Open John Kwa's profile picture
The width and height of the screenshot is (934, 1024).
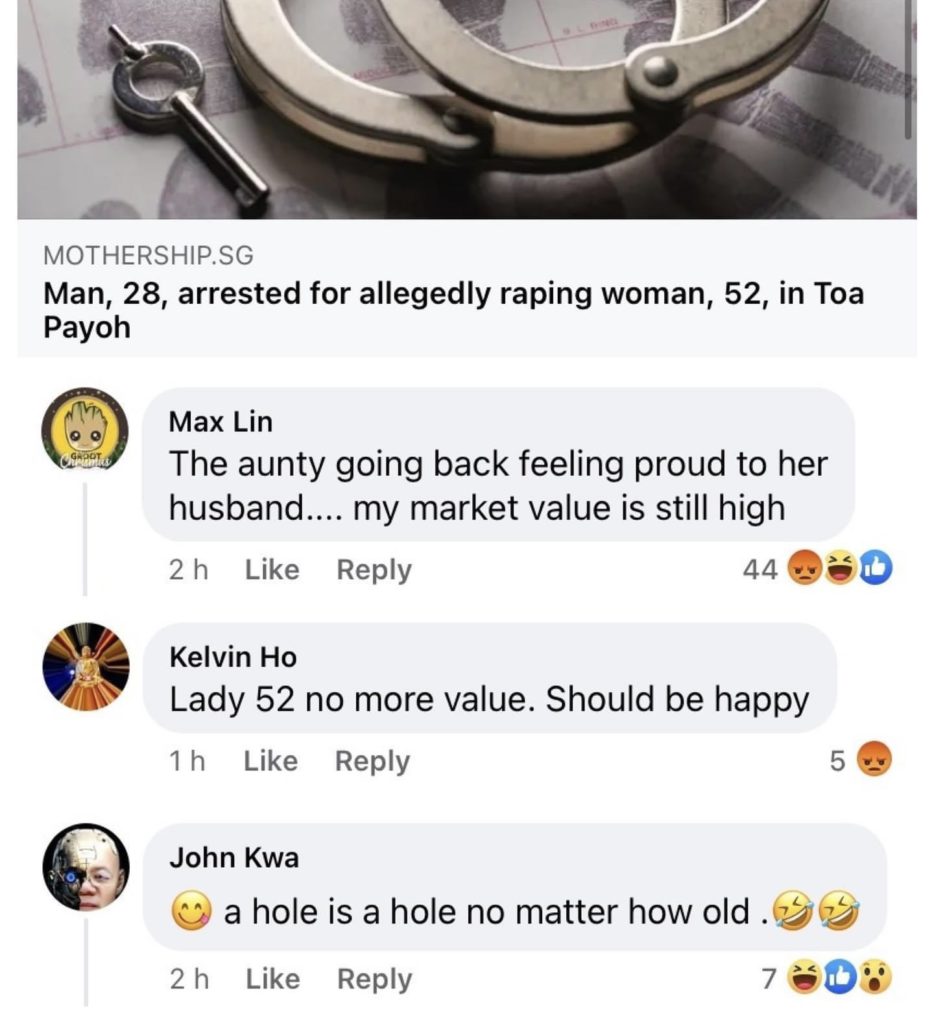click(86, 867)
